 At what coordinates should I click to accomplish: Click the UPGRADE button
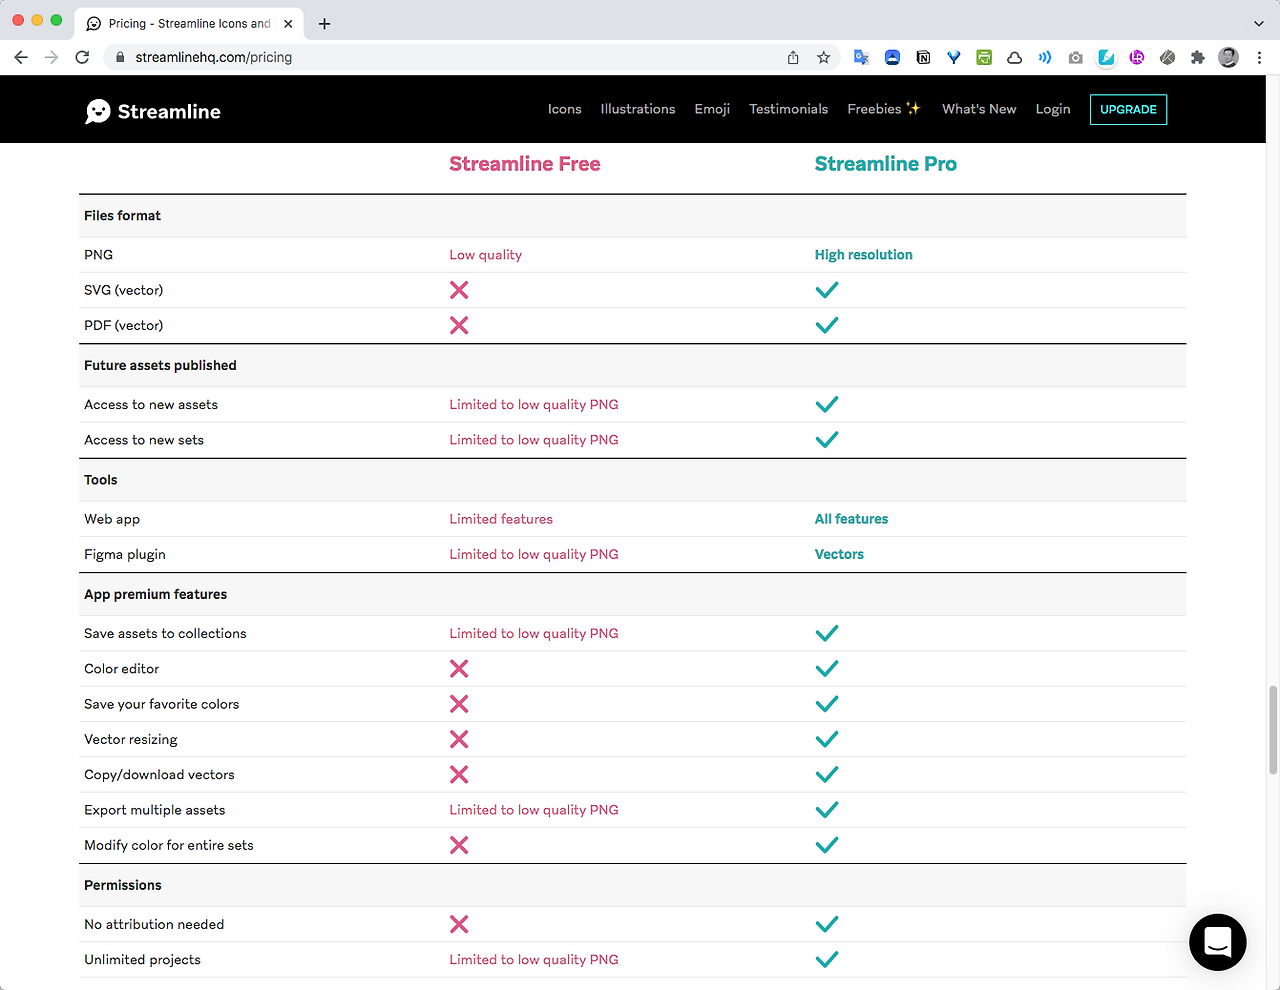click(1128, 109)
